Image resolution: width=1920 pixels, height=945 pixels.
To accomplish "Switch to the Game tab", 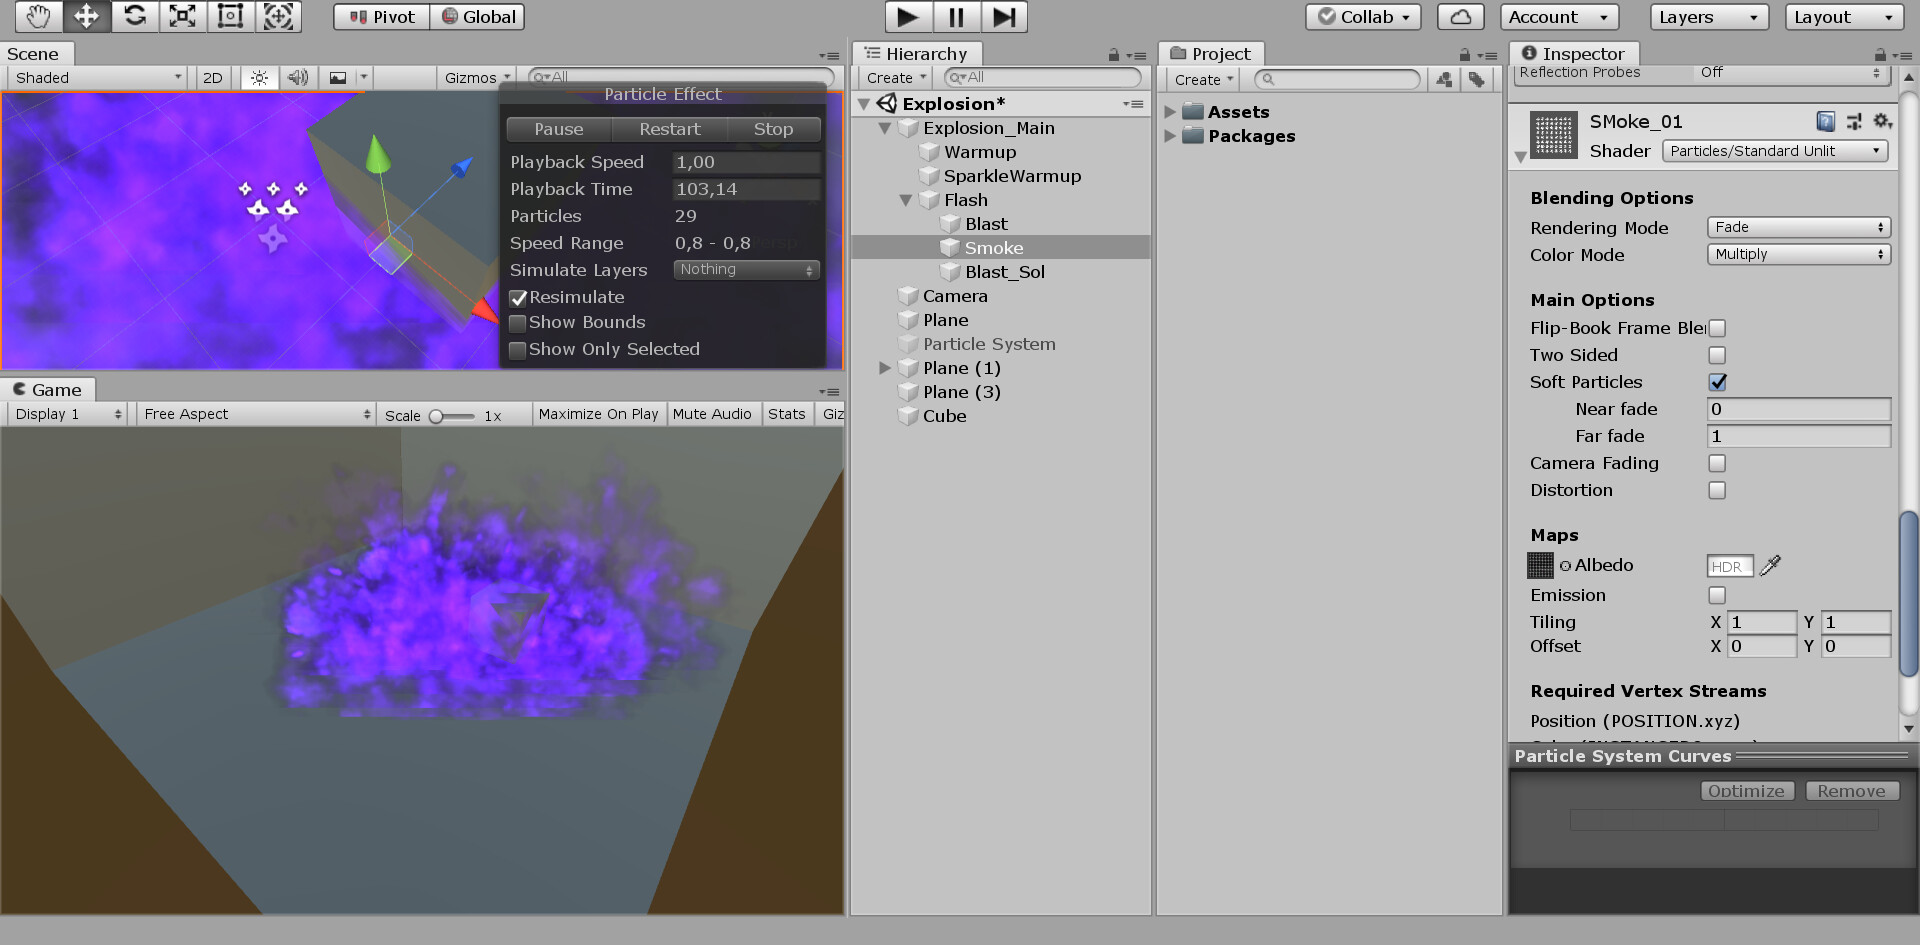I will tap(47, 389).
